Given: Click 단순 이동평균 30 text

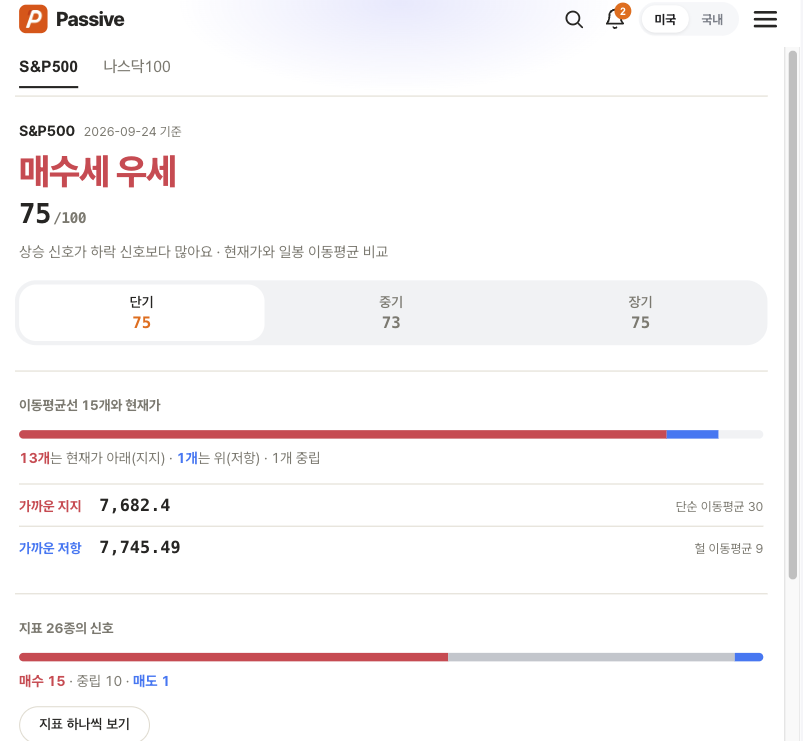Looking at the screenshot, I should [x=719, y=506].
